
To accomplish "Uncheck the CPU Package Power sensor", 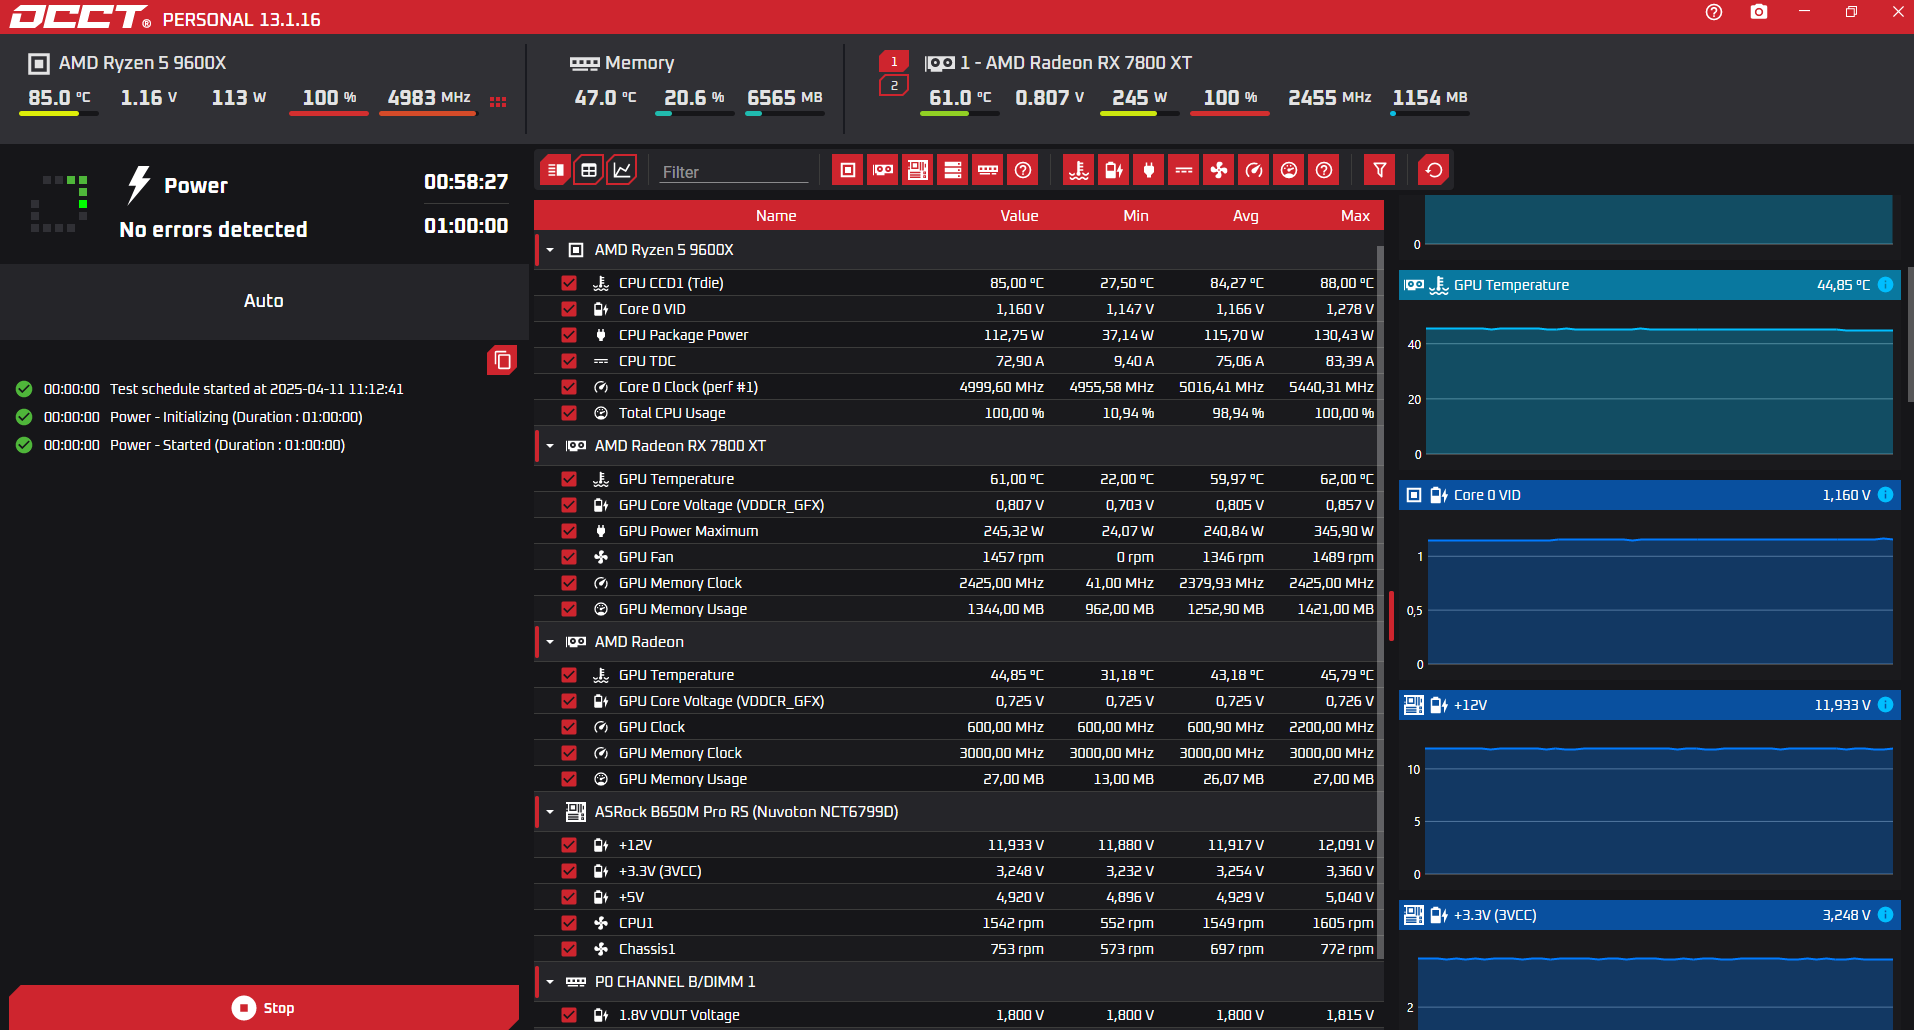I will tap(569, 335).
